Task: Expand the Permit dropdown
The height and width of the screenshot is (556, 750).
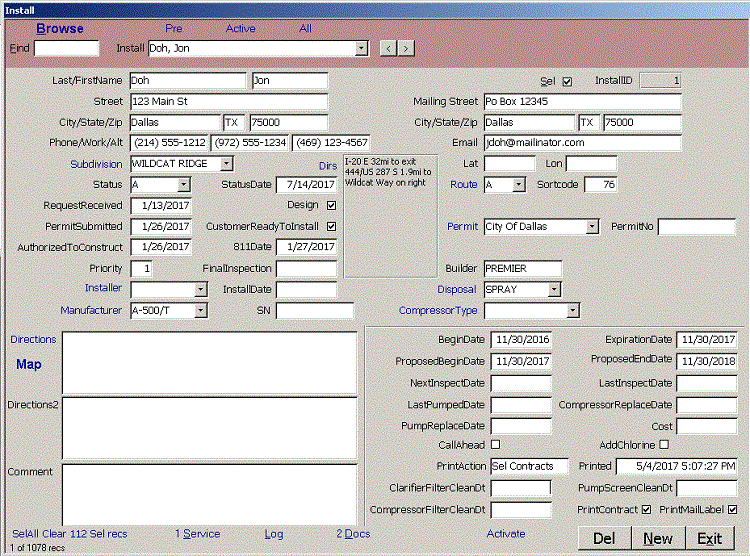Action: tap(592, 227)
